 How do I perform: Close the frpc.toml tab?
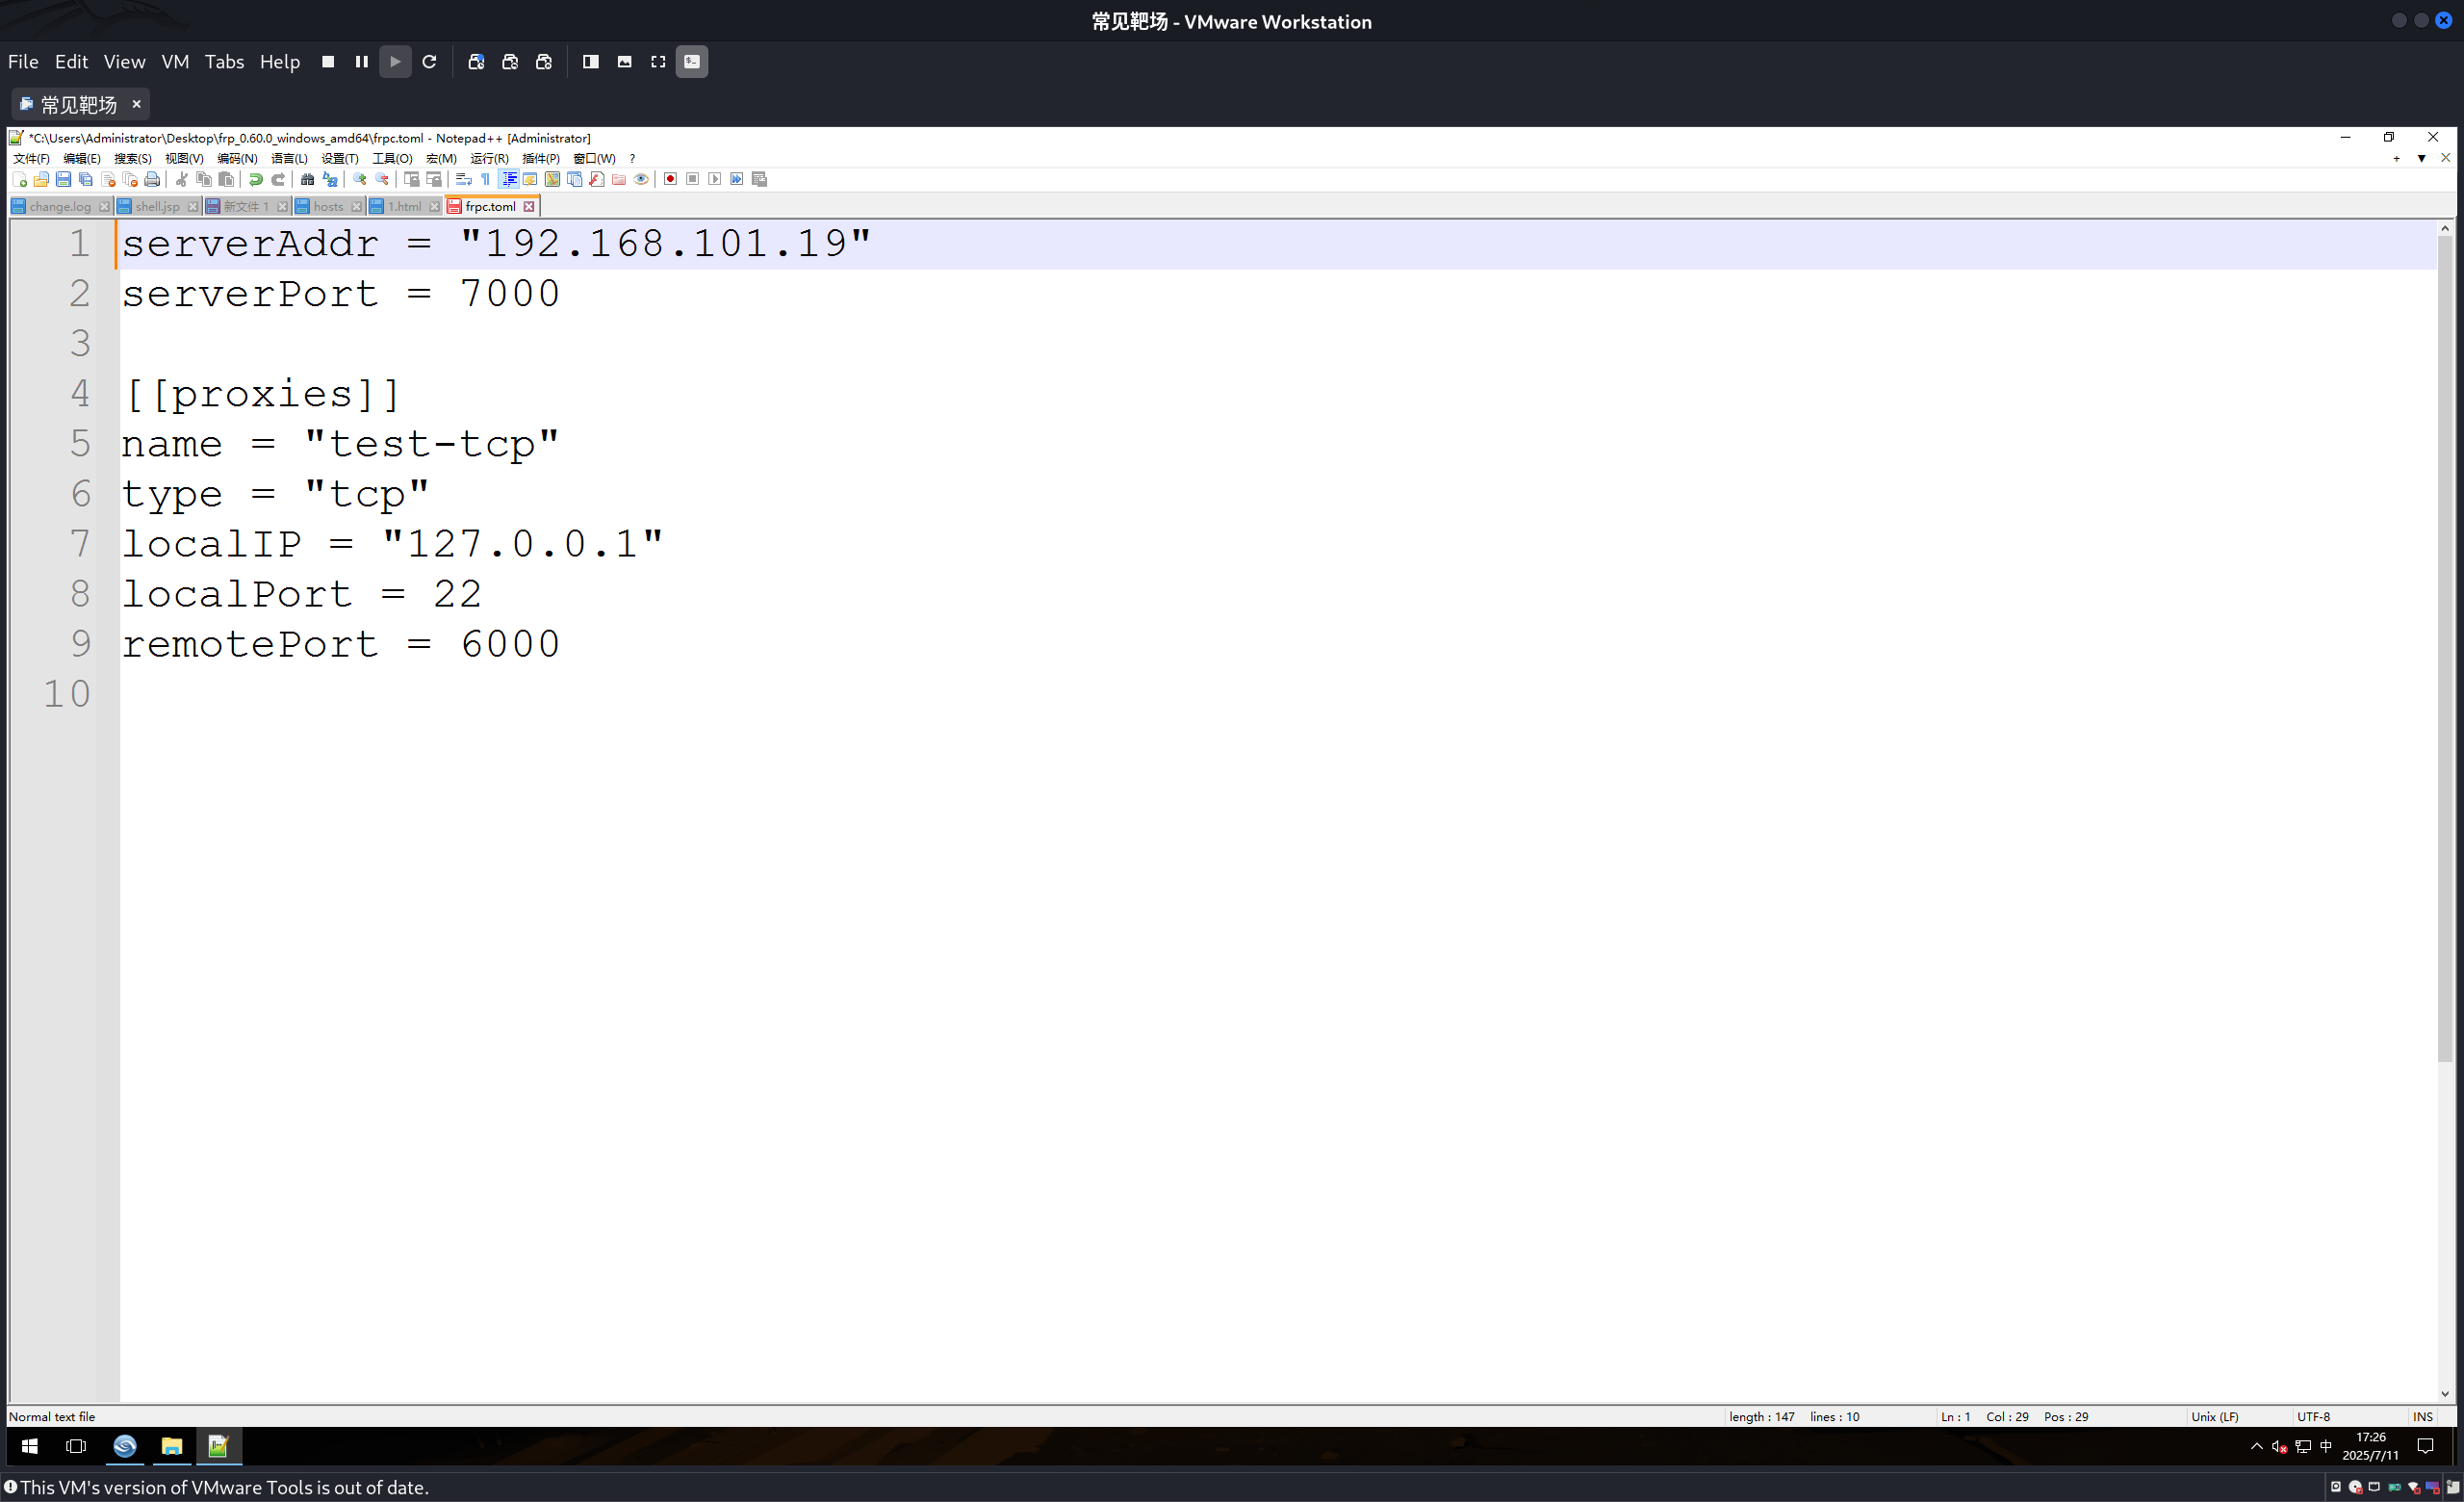pos(529,206)
